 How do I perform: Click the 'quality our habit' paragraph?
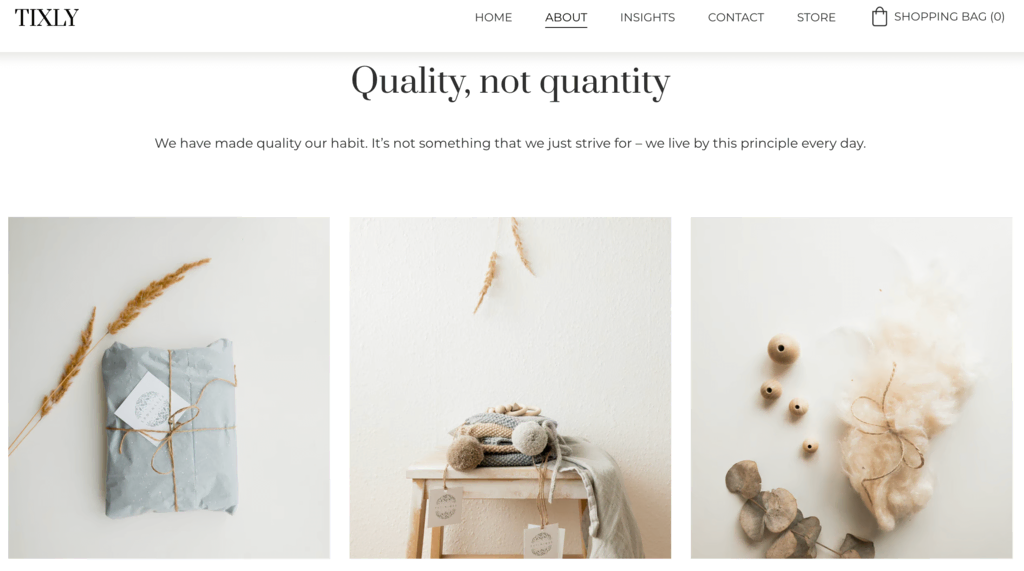tap(510, 143)
